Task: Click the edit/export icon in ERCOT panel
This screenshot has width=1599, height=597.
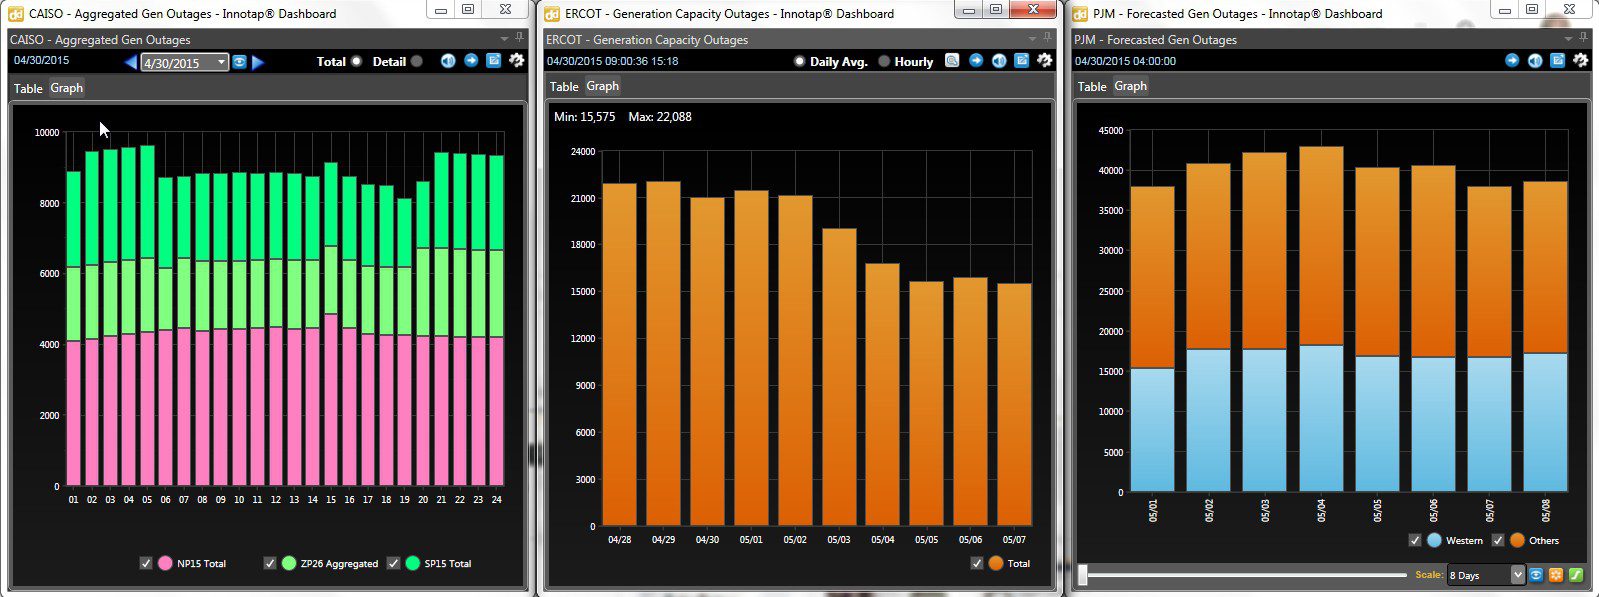Action: pyautogui.click(x=1021, y=61)
